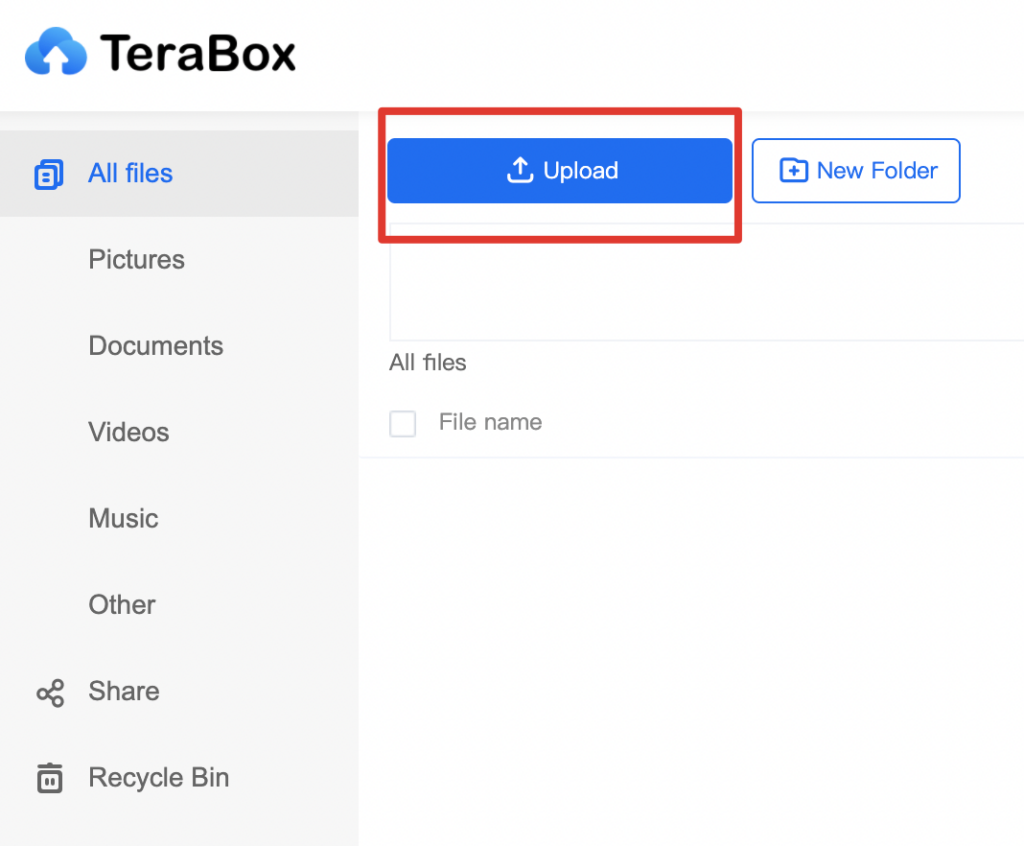Screen dimensions: 1024x846
Task: Click the stacked-files icon next to All files
Action: (48, 173)
